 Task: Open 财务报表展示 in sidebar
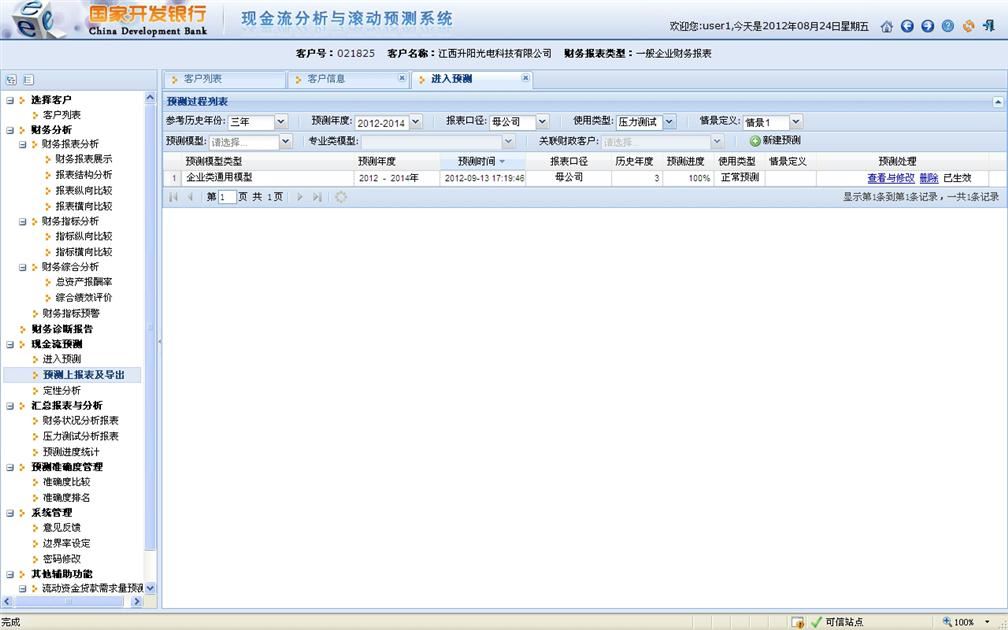(84, 159)
